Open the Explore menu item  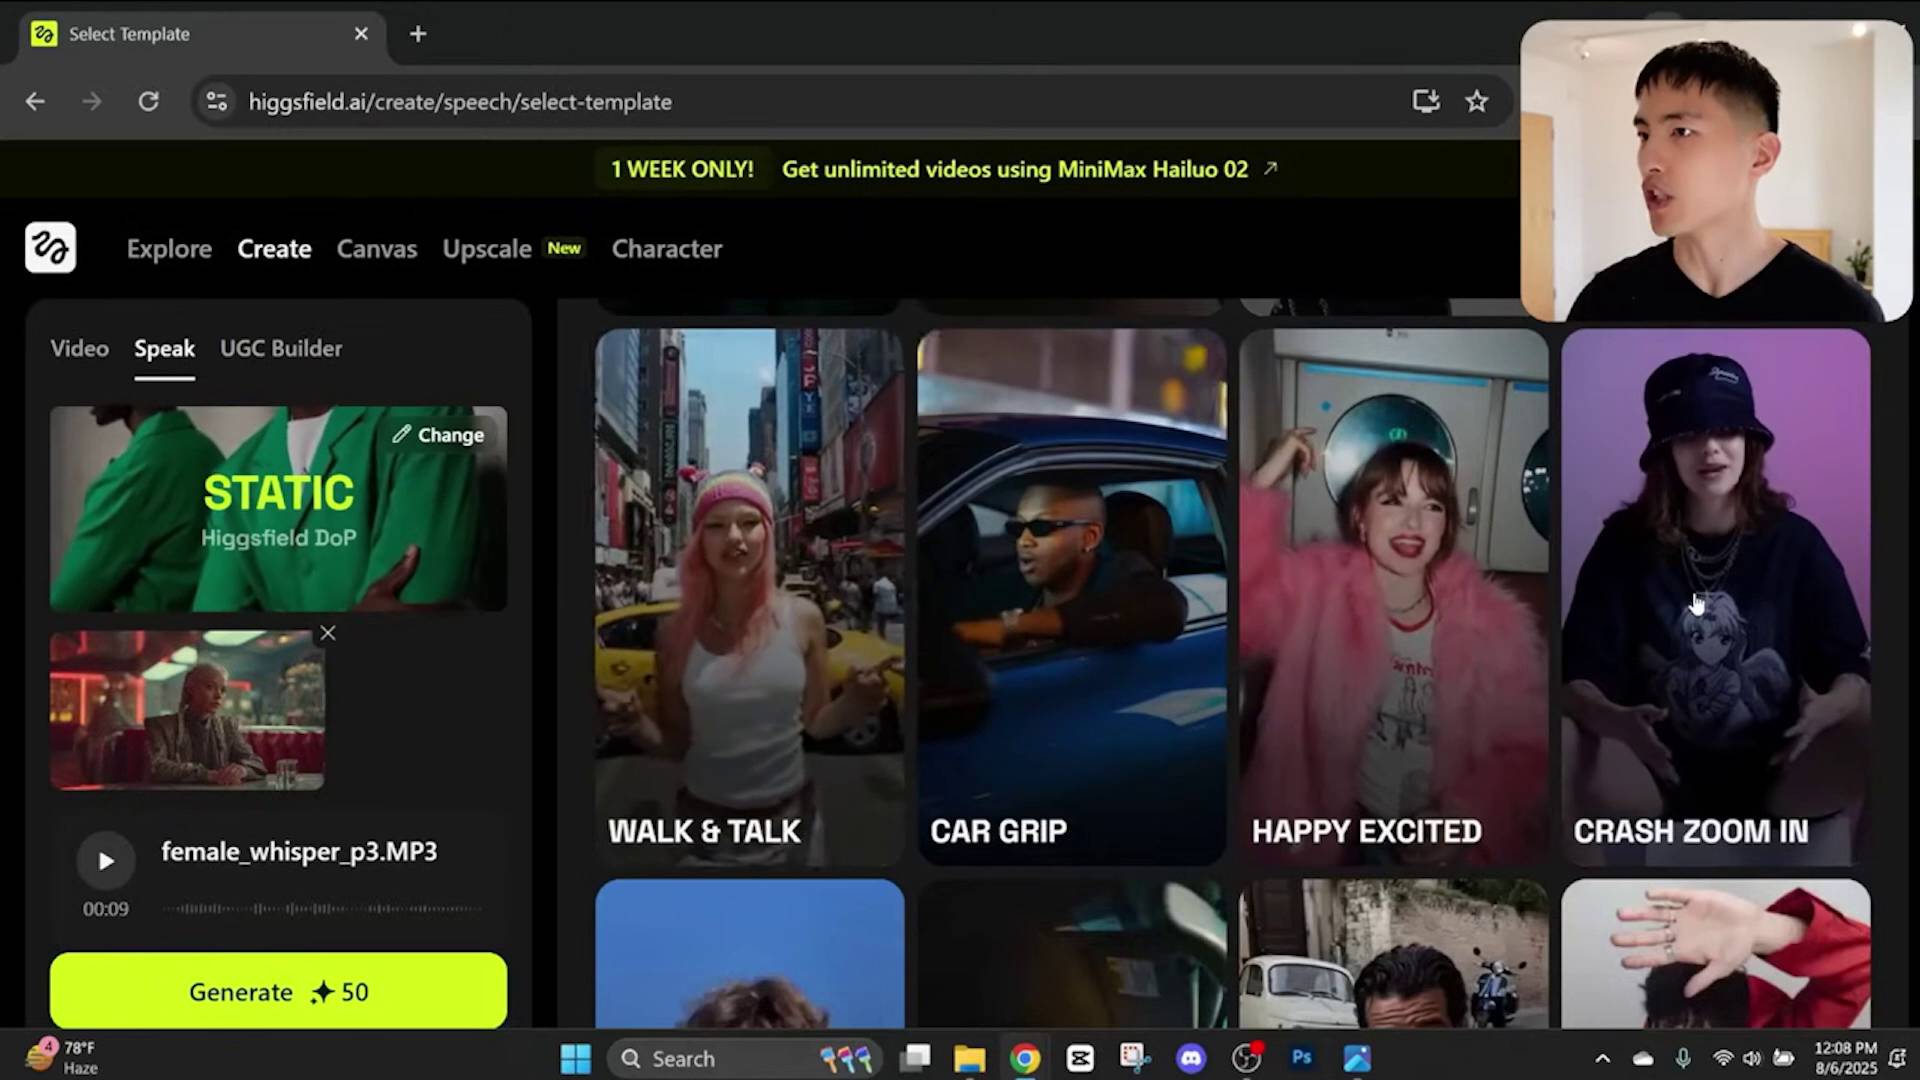tap(169, 249)
